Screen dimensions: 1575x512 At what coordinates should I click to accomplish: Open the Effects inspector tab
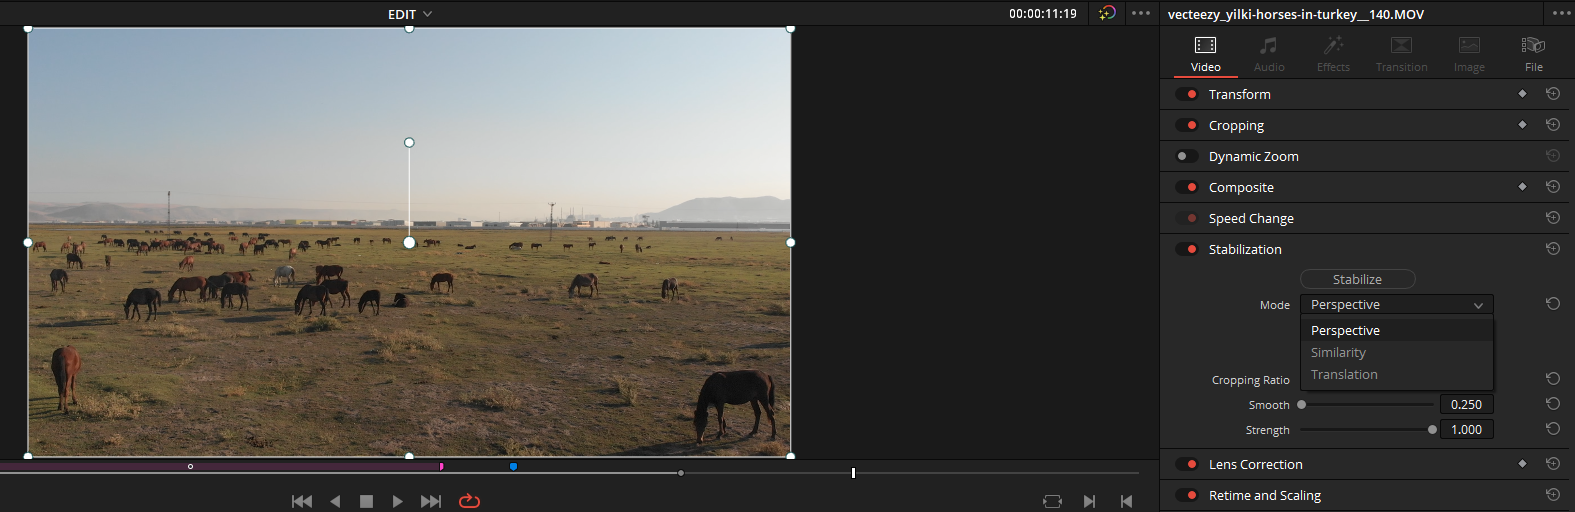pos(1333,54)
